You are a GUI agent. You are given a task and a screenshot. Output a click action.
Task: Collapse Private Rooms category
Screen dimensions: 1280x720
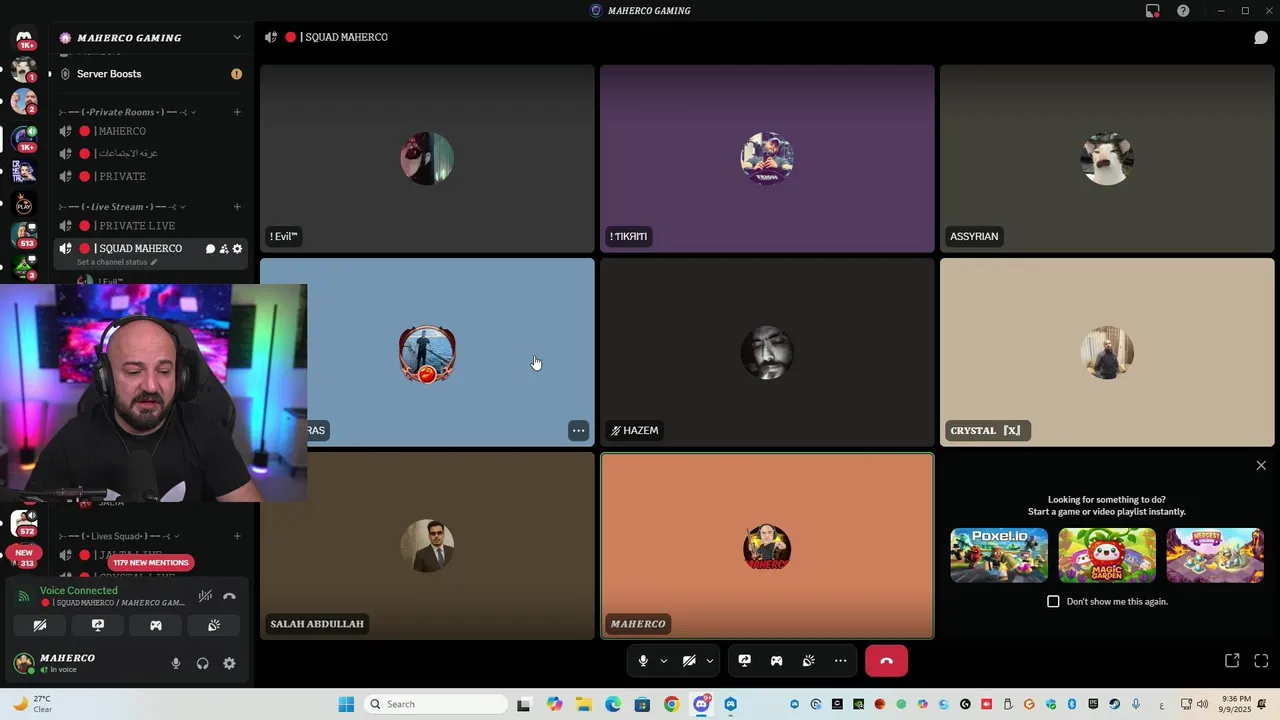tap(127, 112)
